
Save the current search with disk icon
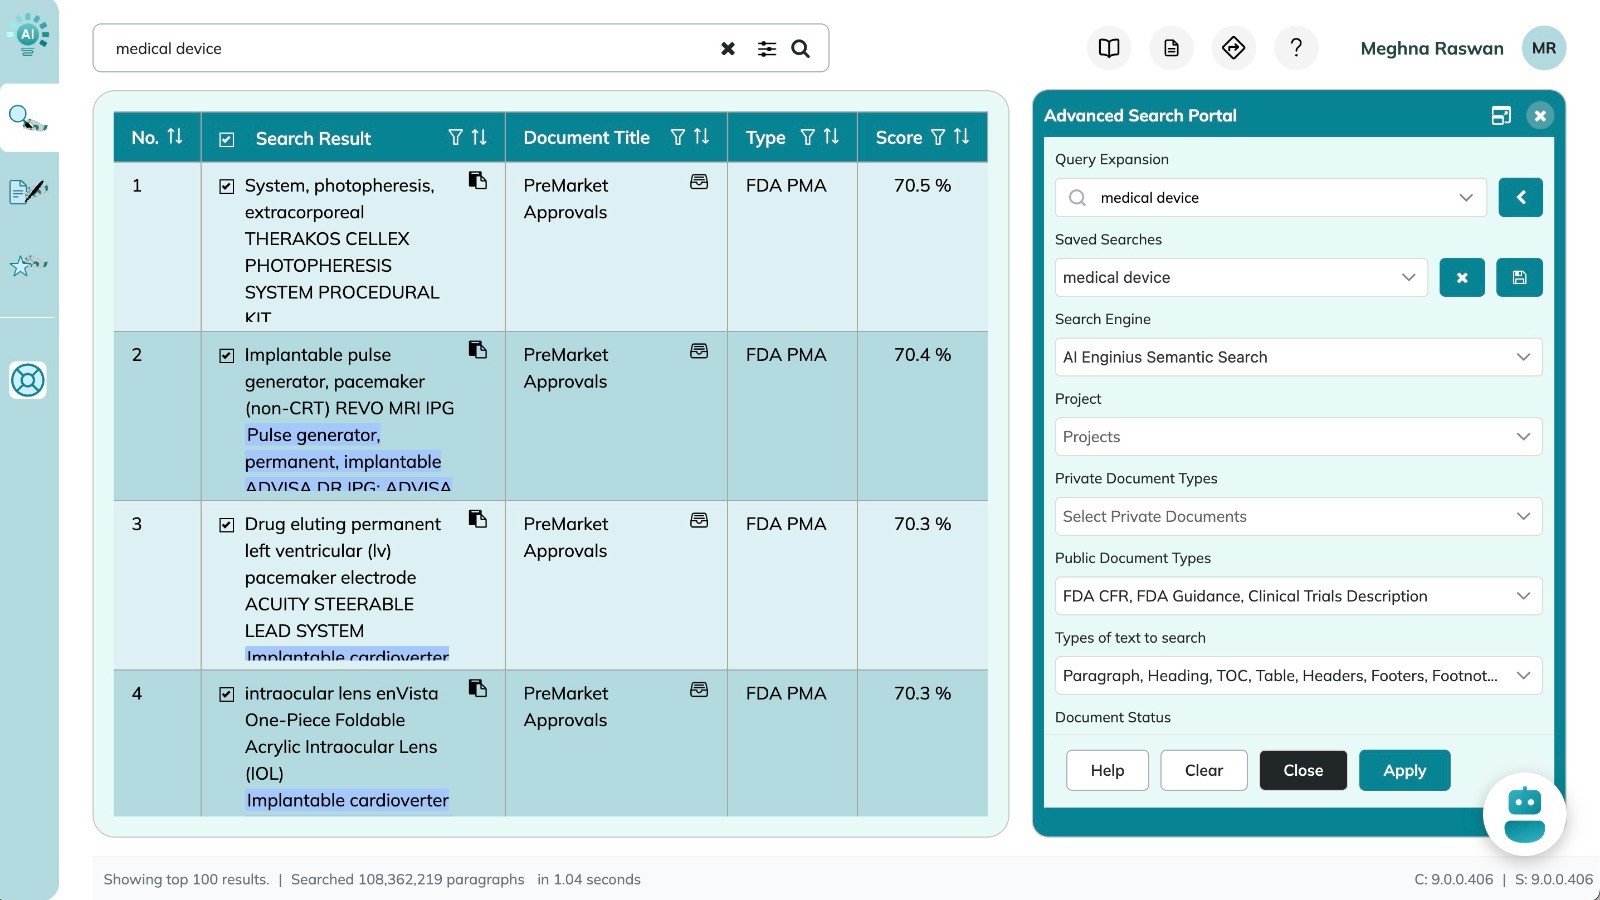click(x=1519, y=278)
